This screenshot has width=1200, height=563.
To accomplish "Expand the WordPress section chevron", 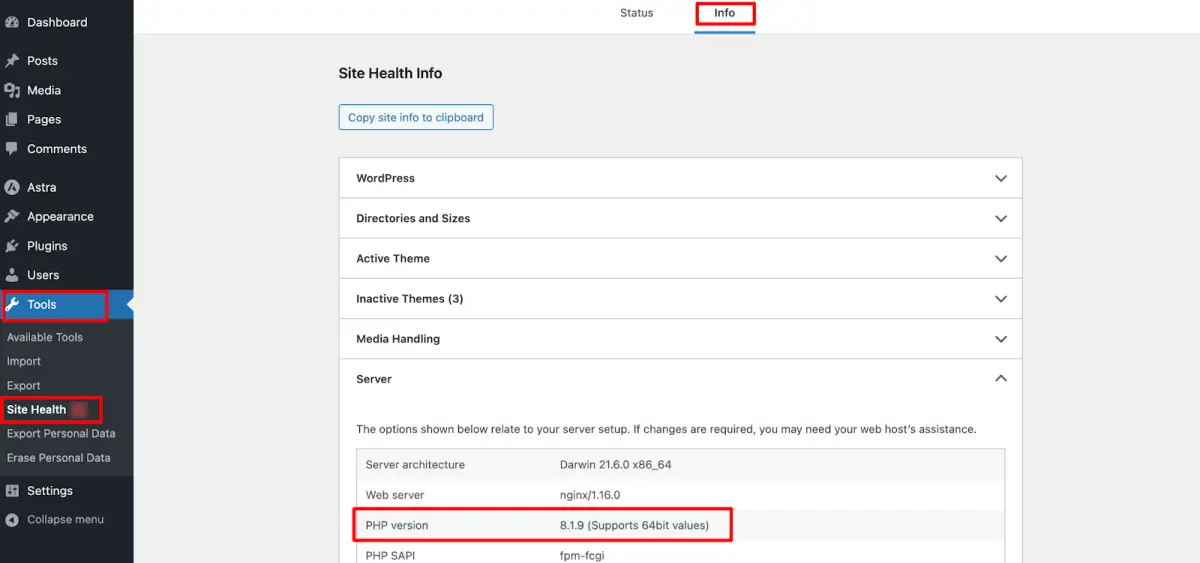I will [x=1001, y=178].
